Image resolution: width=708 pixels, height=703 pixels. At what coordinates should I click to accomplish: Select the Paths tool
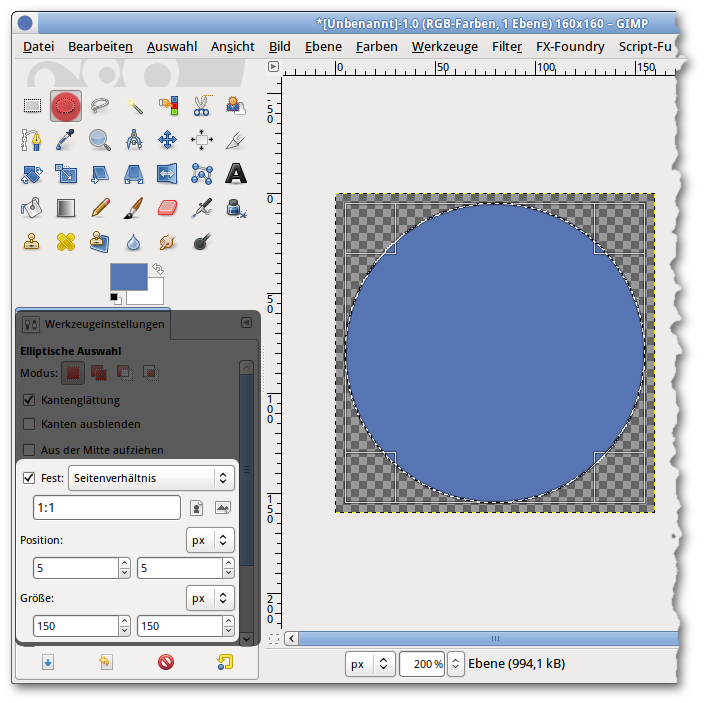[32, 140]
